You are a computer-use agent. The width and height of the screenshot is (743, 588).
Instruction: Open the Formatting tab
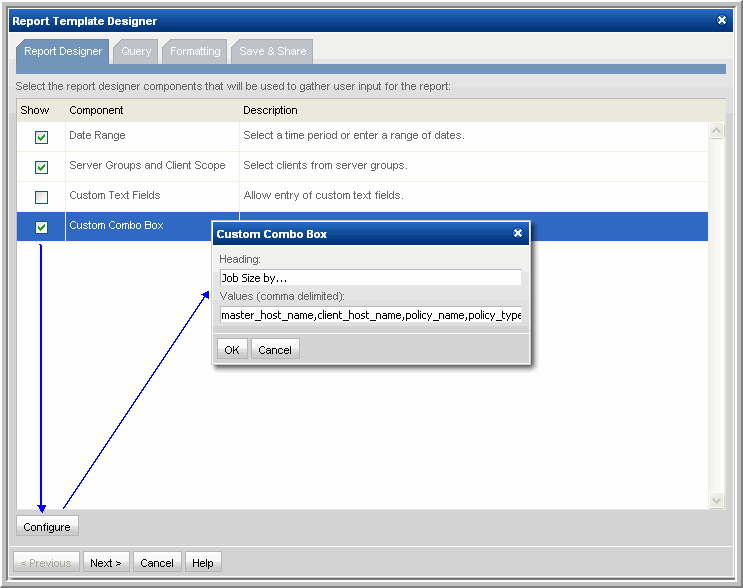coord(195,51)
